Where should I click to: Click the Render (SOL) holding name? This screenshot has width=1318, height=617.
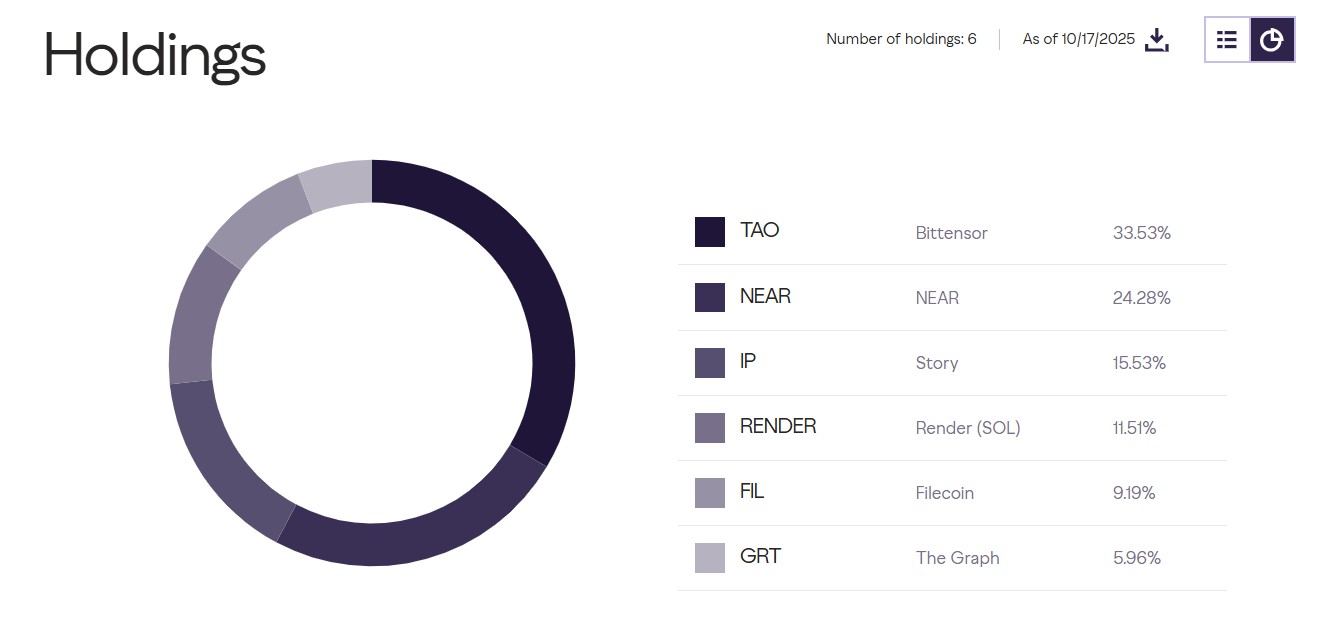click(x=967, y=428)
